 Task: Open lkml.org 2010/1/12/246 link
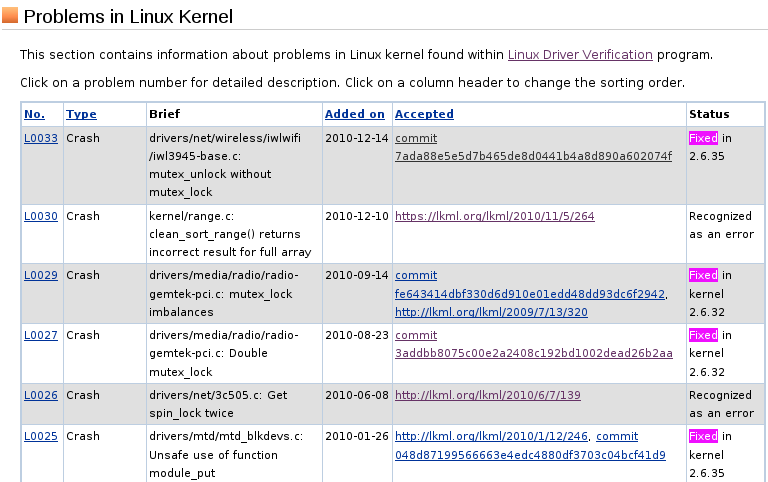click(x=491, y=436)
